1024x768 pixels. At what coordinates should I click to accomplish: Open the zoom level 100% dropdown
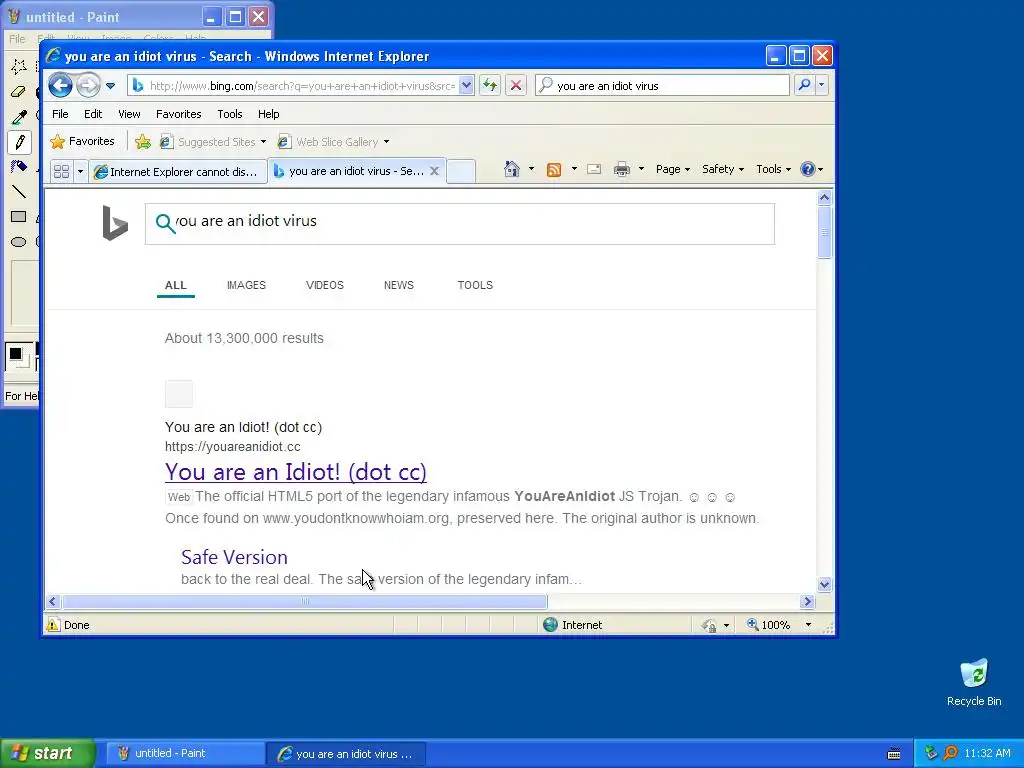click(808, 625)
